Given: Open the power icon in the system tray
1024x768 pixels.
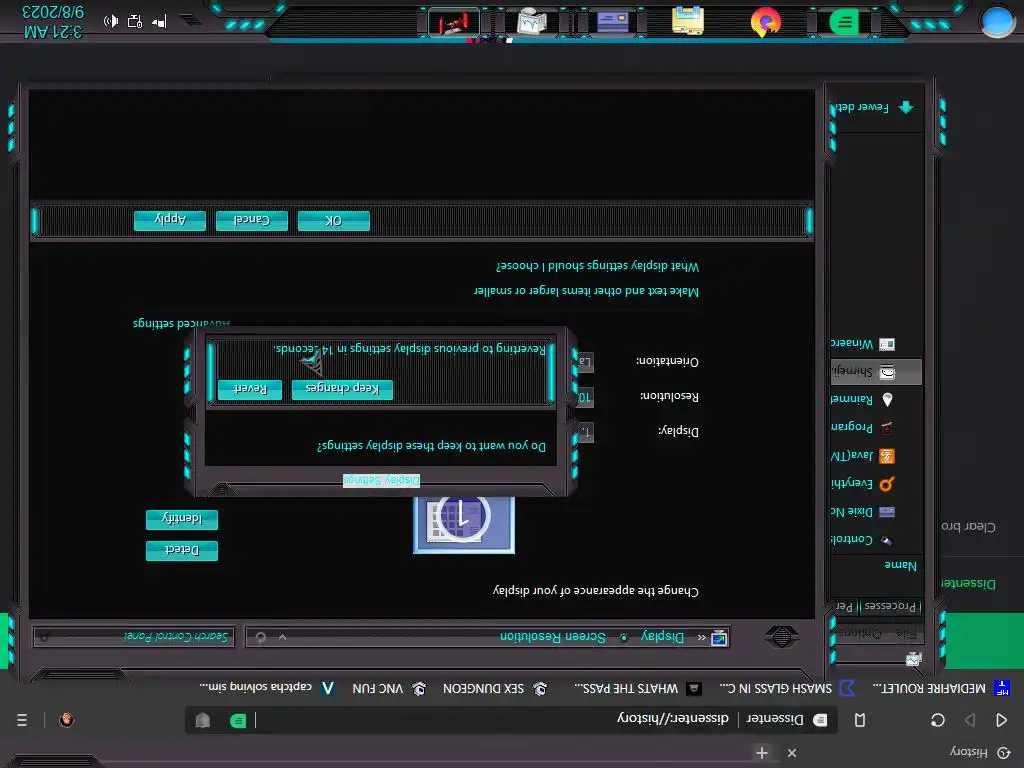Looking at the screenshot, I should tap(135, 21).
